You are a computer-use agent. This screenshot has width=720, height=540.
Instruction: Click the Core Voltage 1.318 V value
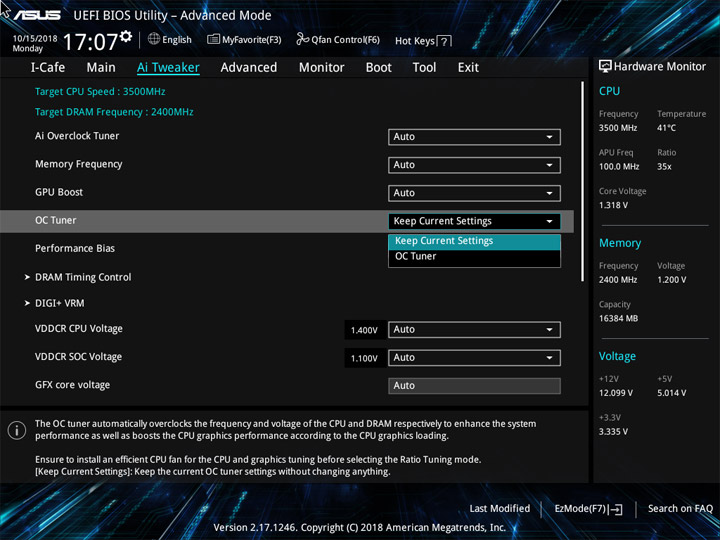pyautogui.click(x=613, y=205)
